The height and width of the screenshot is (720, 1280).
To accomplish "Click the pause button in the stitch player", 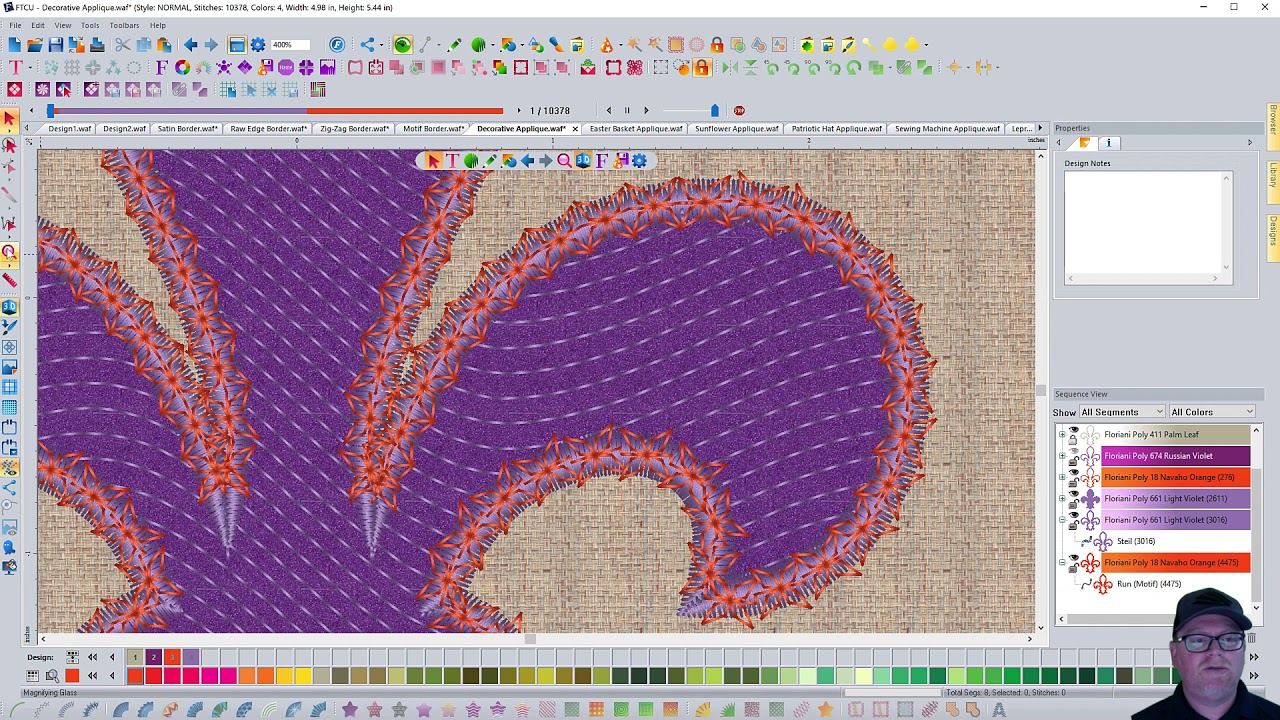I will 627,110.
